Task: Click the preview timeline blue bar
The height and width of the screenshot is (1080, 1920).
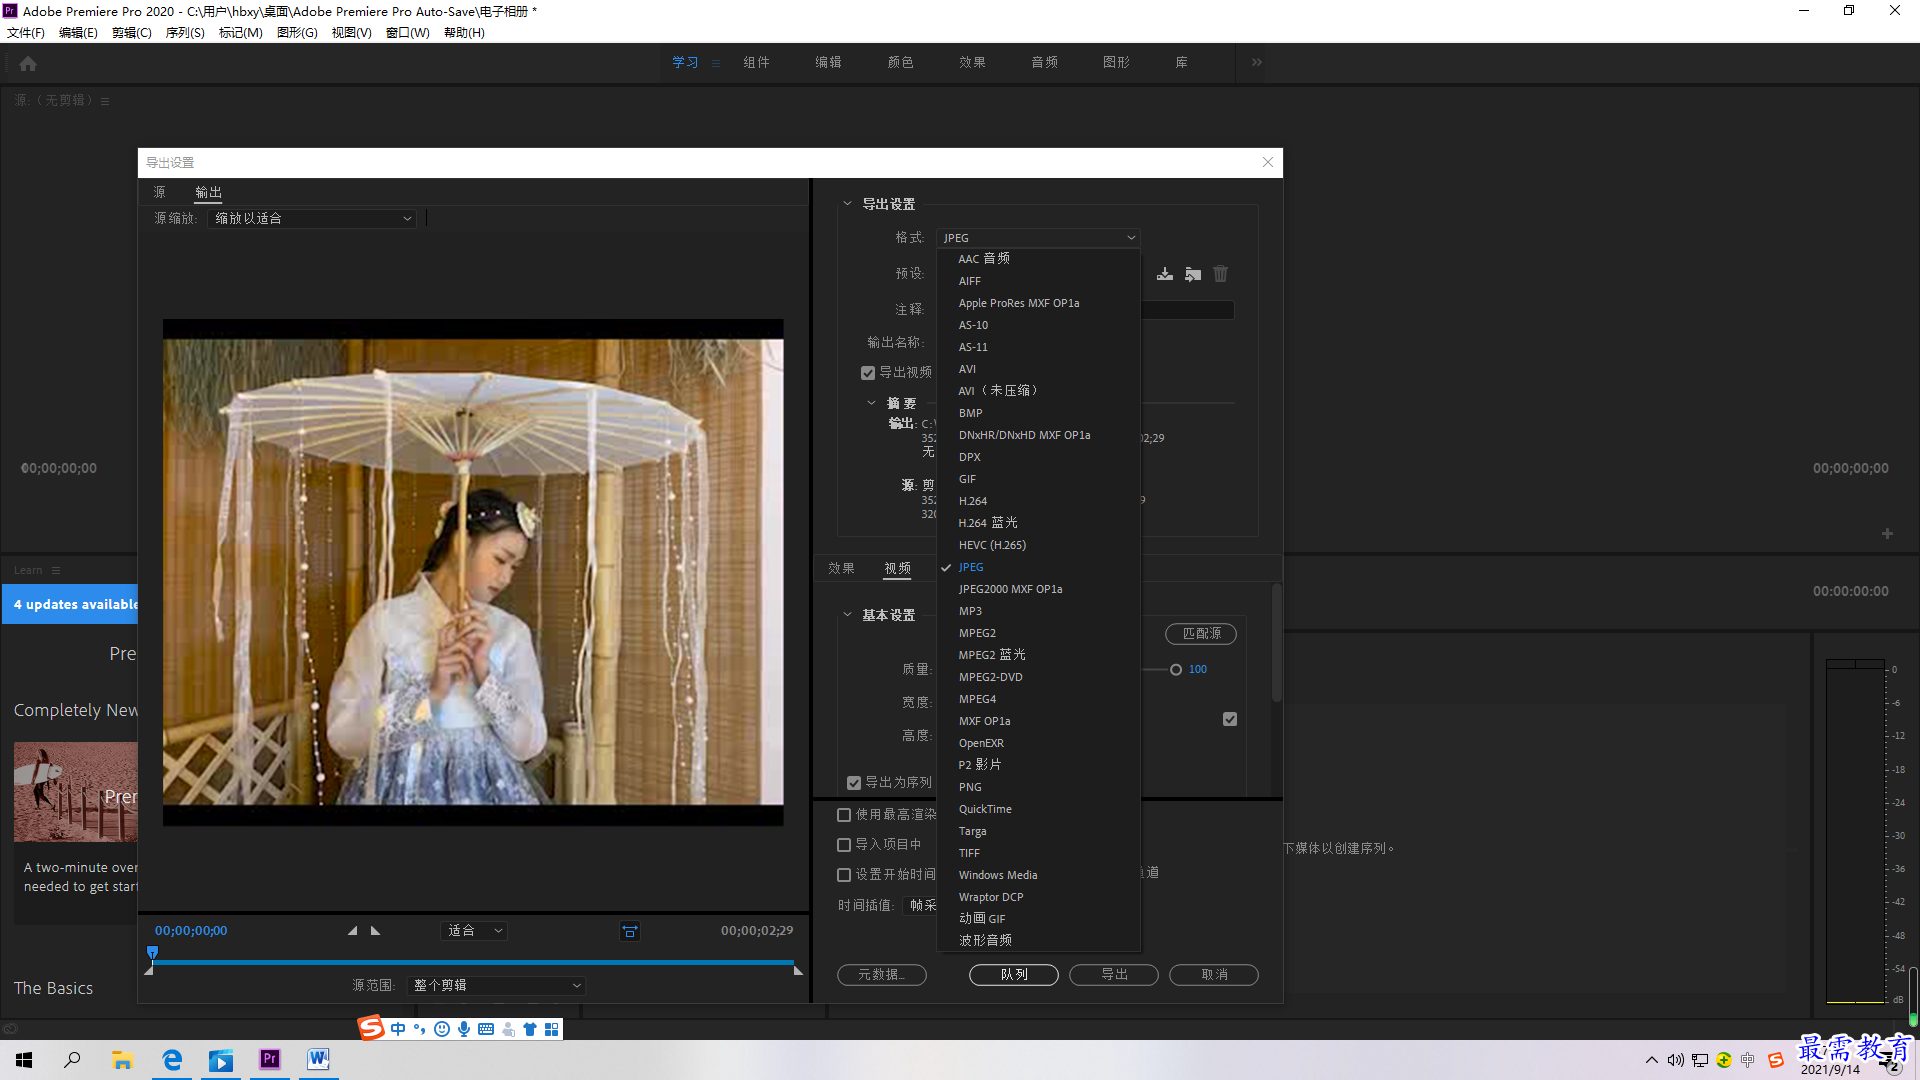Action: pyautogui.click(x=472, y=963)
